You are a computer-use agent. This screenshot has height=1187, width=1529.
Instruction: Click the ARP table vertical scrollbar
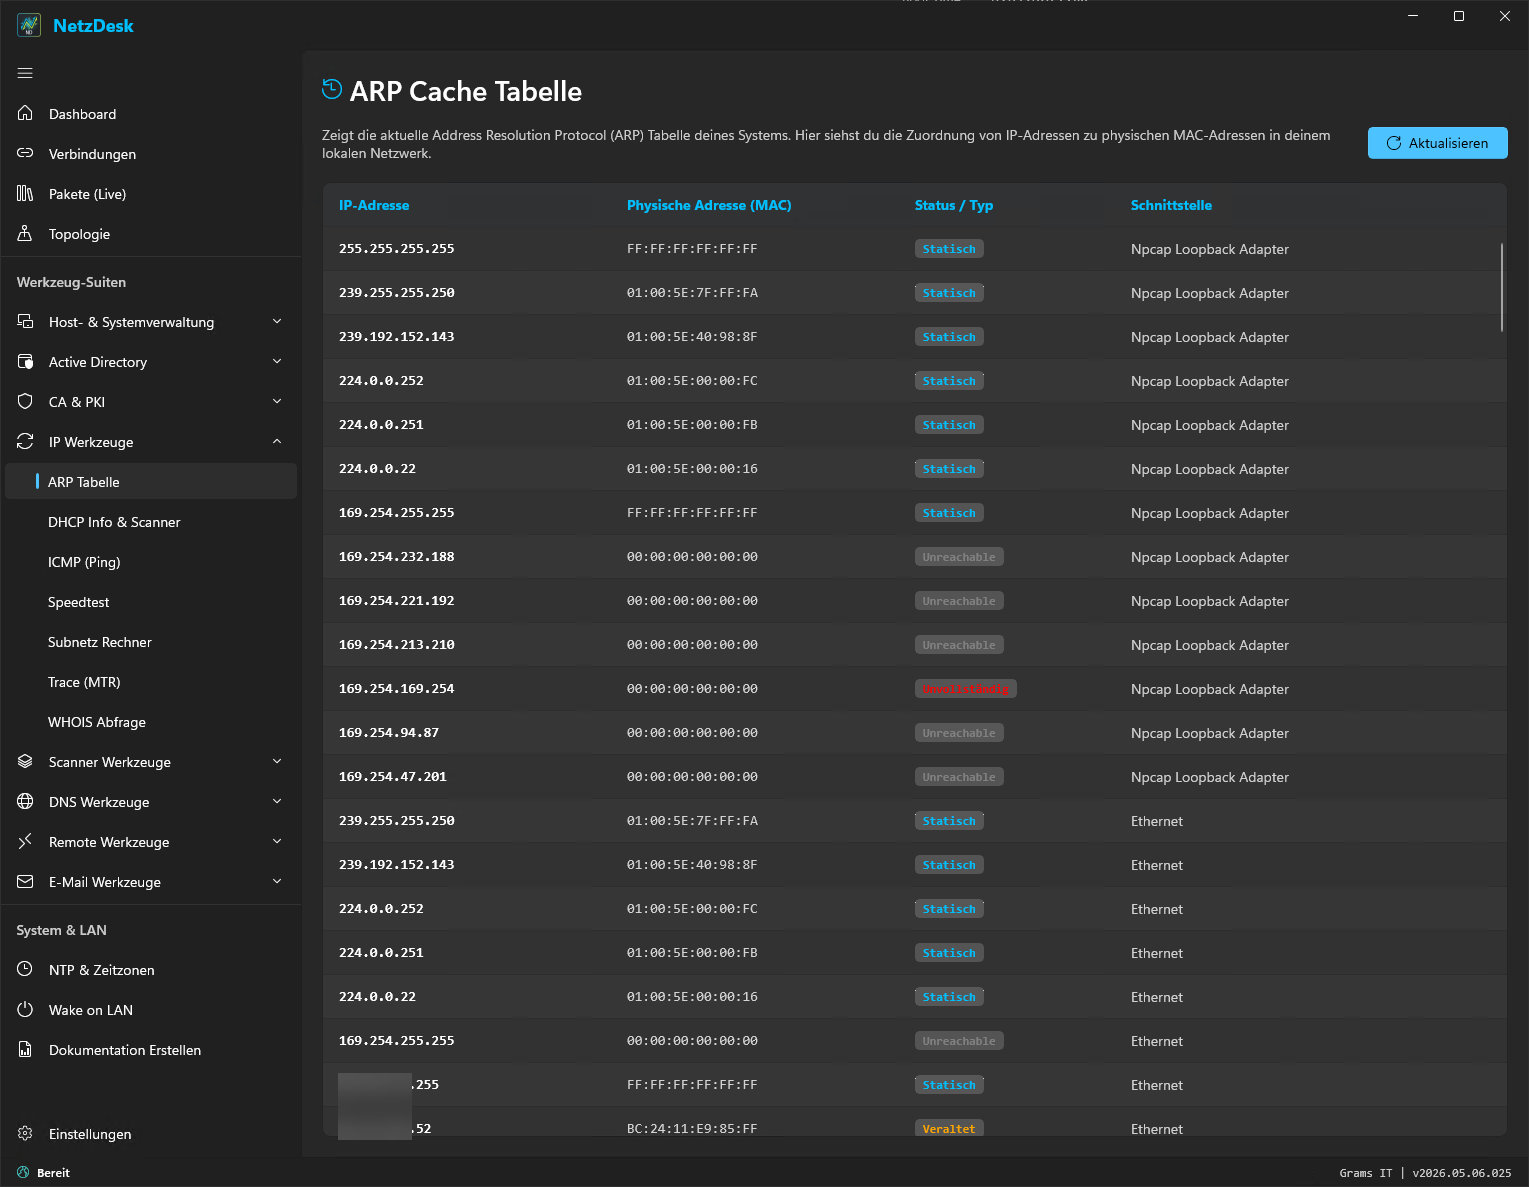[1502, 287]
